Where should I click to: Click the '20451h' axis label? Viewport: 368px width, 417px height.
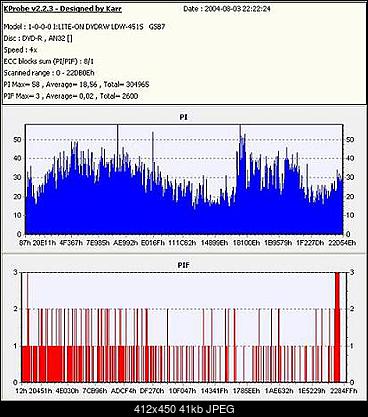click(x=41, y=391)
